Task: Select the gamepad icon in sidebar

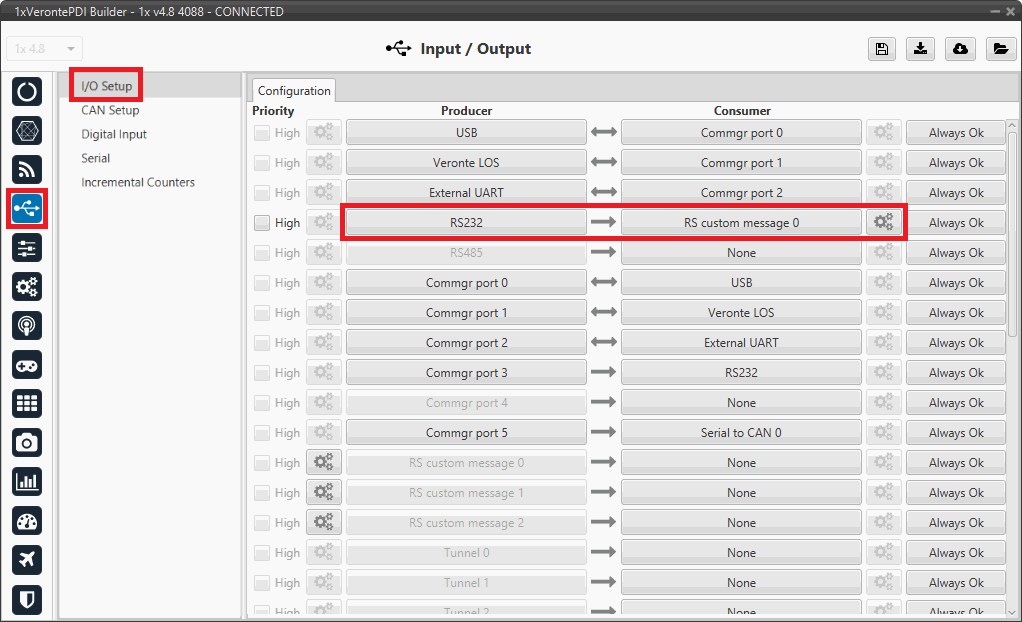Action: click(27, 364)
